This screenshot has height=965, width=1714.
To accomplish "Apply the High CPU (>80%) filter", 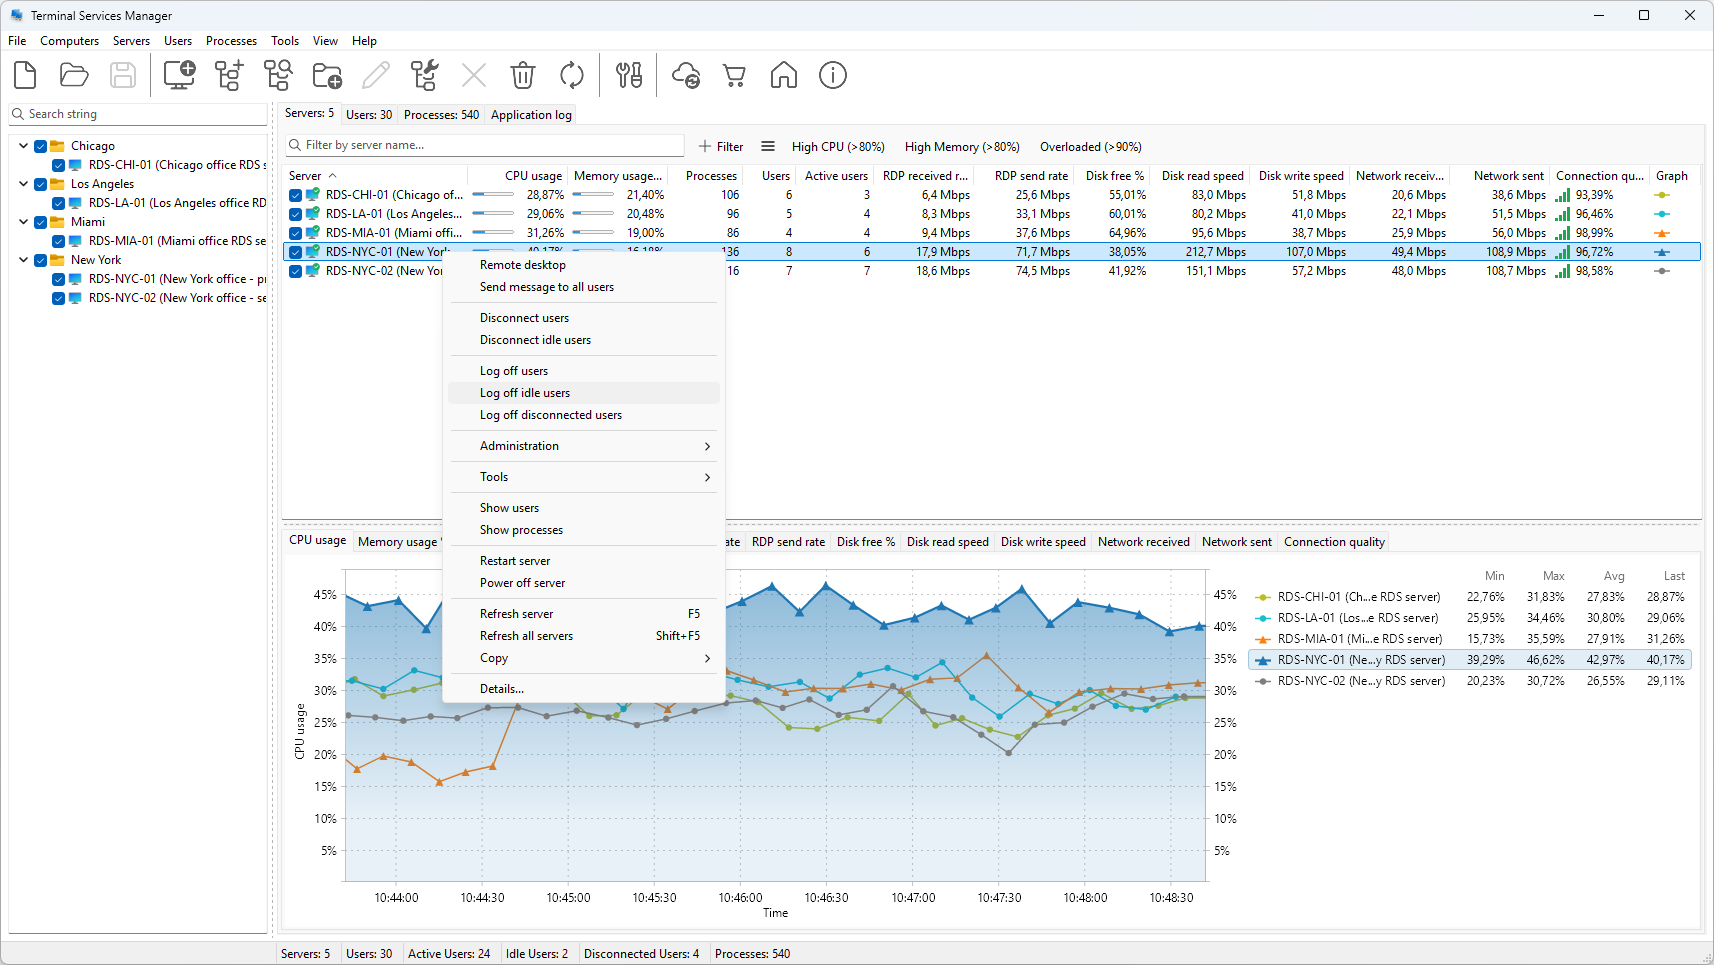I will (838, 147).
